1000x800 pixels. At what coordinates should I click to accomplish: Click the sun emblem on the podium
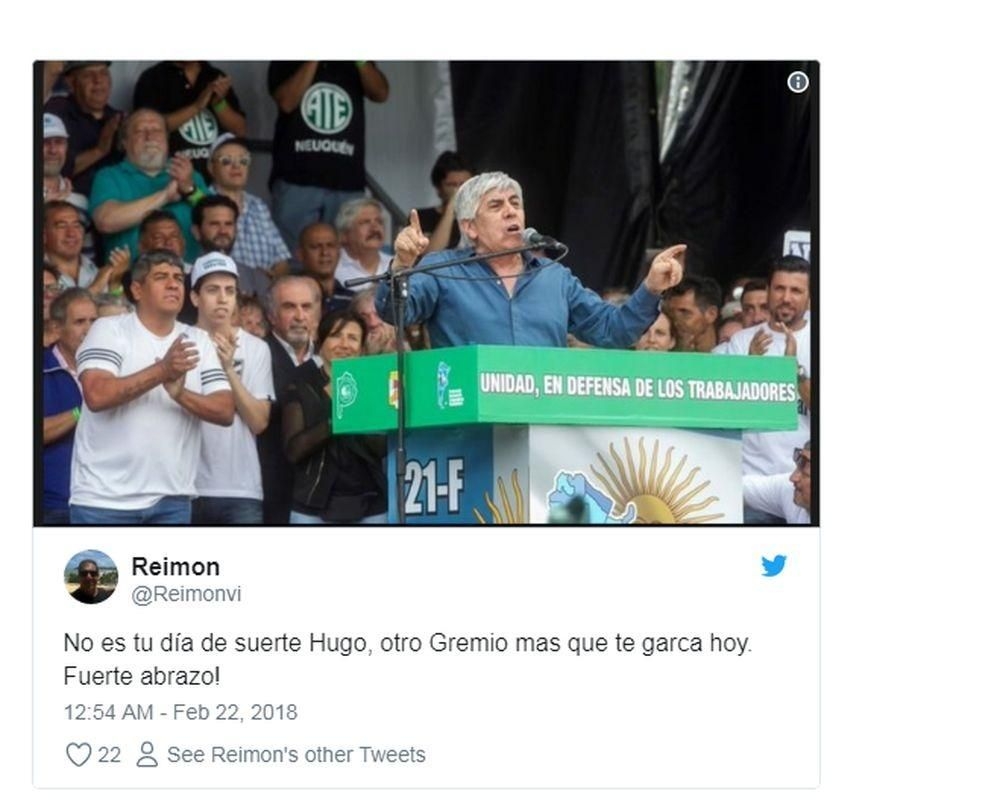pyautogui.click(x=649, y=482)
